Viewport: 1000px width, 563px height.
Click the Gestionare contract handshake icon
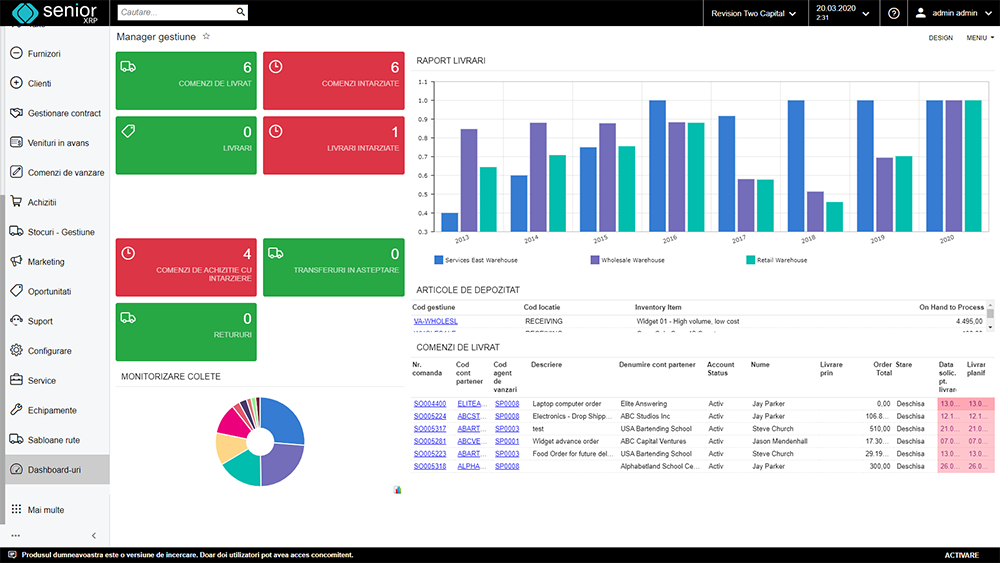[x=17, y=113]
